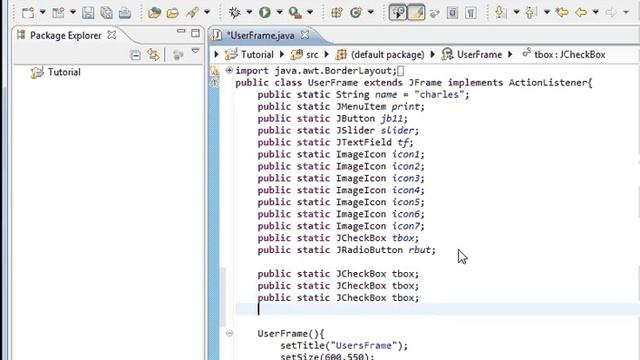
Task: Click the Previous Annotation up-arrow icon
Action: click(x=530, y=13)
